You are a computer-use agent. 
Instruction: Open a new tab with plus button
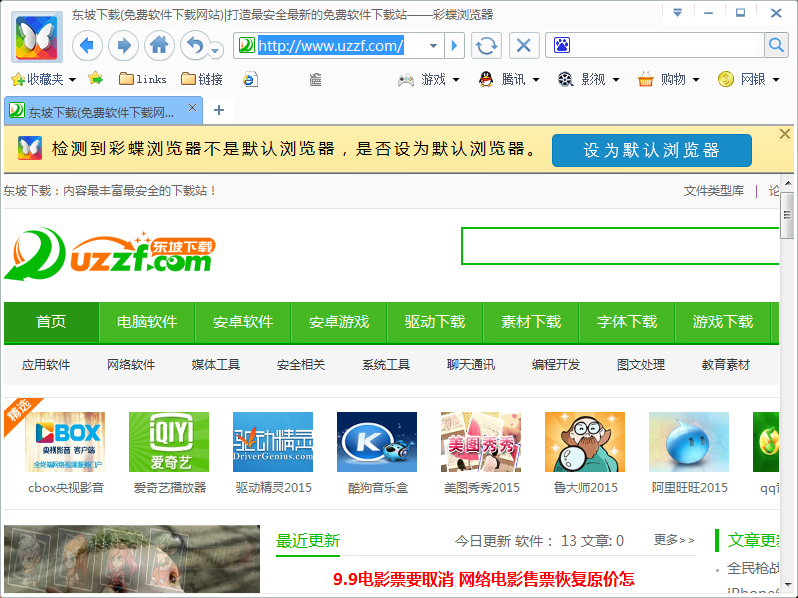(x=219, y=110)
